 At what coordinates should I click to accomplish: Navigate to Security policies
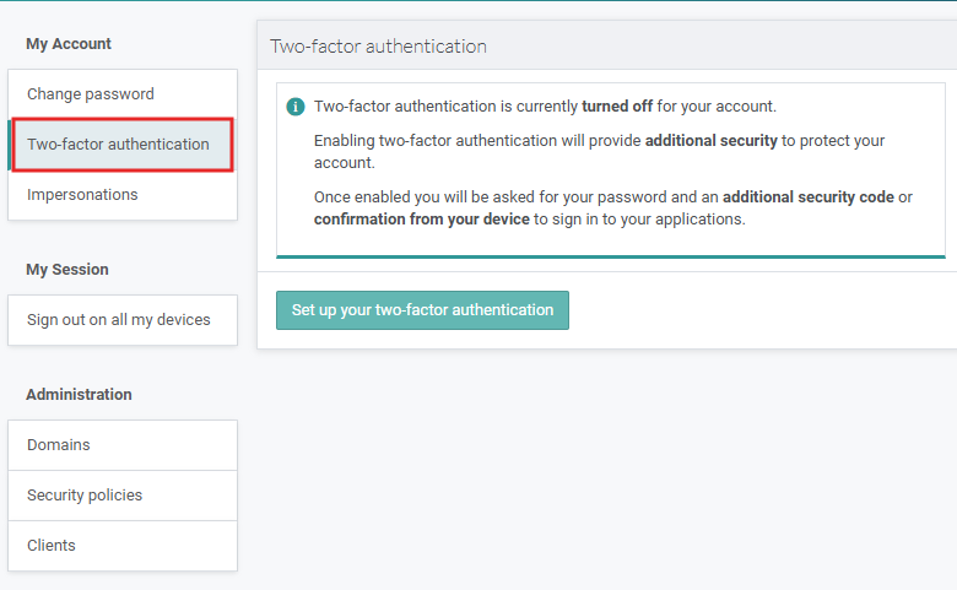tap(84, 495)
